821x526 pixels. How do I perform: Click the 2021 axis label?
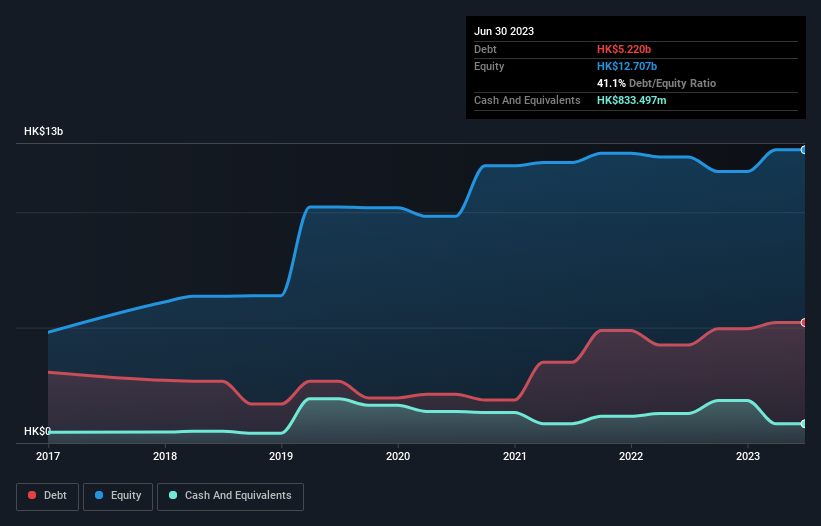click(515, 456)
